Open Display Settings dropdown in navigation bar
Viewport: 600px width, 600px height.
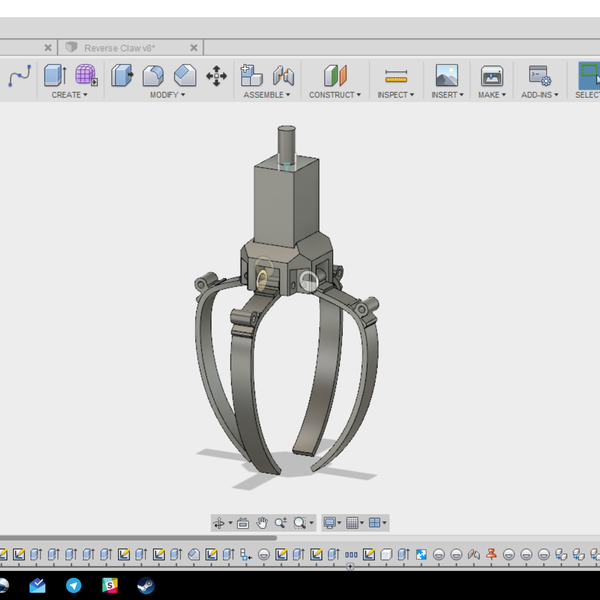[x=331, y=523]
